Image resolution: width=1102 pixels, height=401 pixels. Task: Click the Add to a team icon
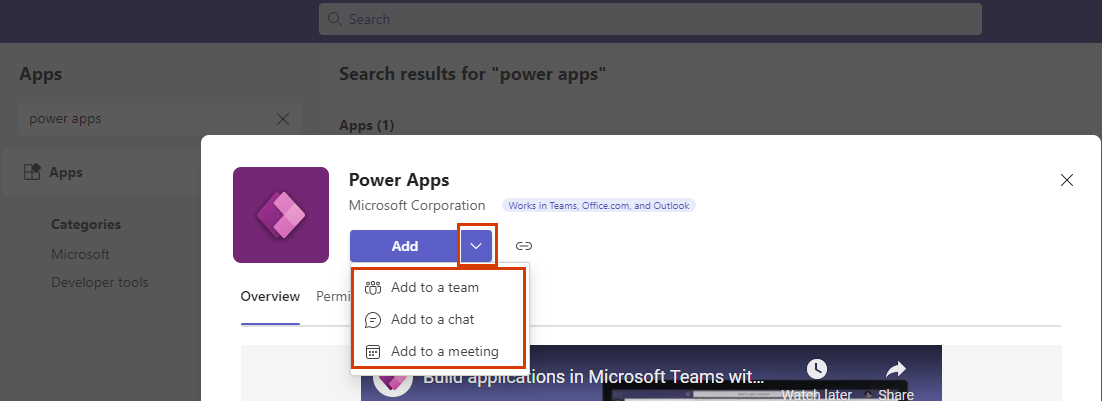(x=373, y=287)
